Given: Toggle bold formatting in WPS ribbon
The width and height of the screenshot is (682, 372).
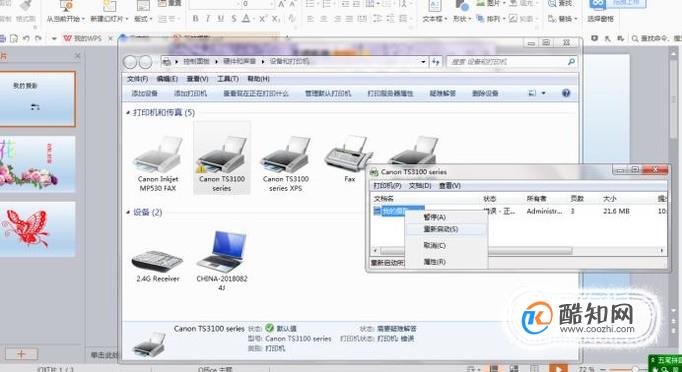Looking at the screenshot, I should (195, 19).
